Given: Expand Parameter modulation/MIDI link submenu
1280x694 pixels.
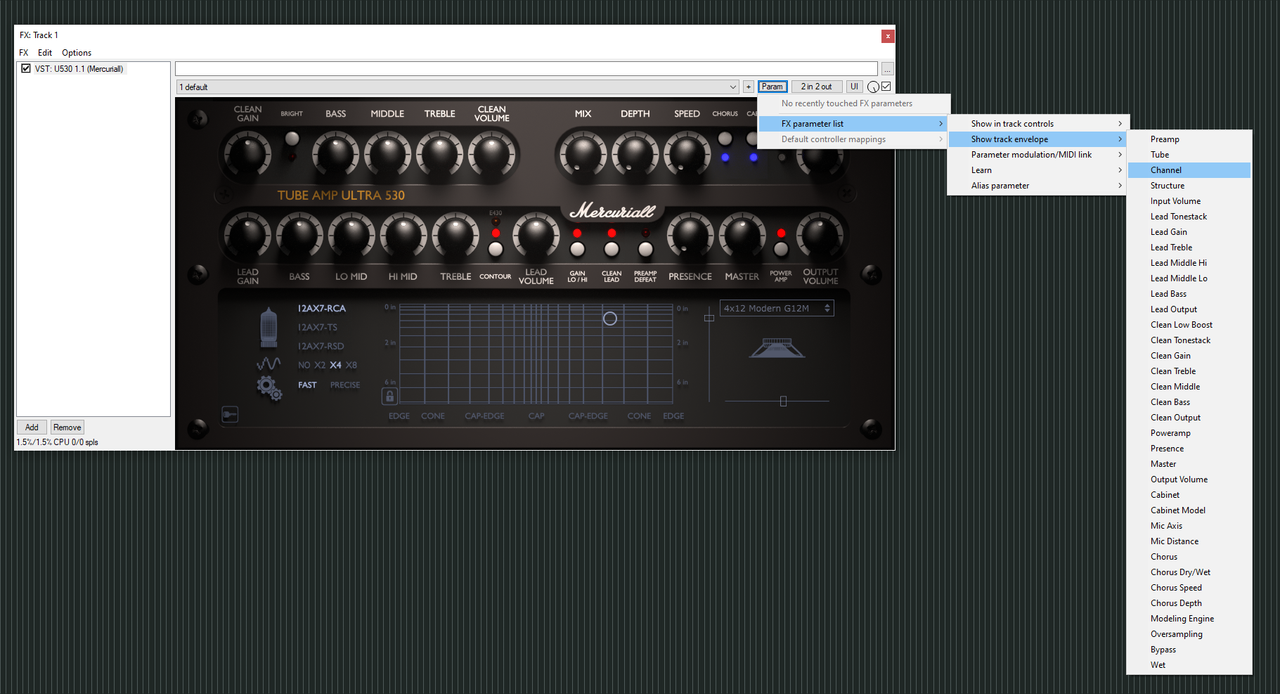Looking at the screenshot, I should 1037,155.
